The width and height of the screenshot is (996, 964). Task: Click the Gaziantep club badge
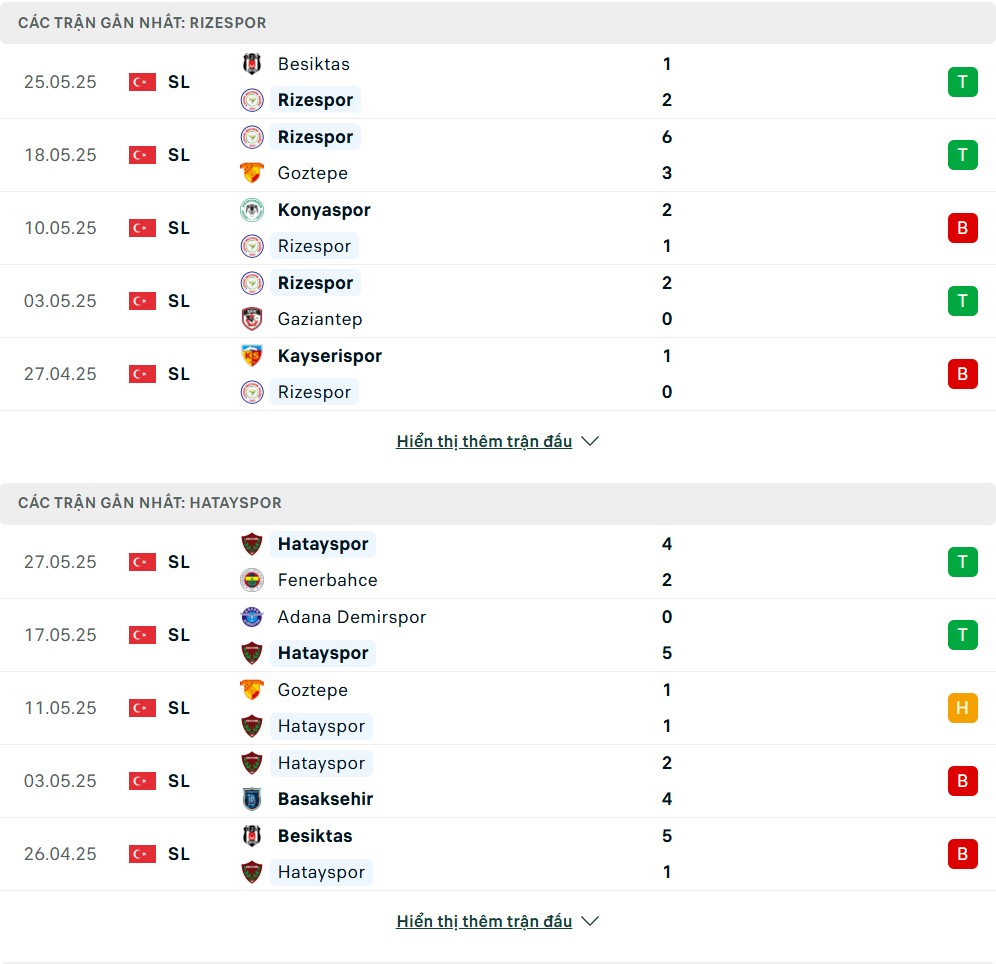click(252, 319)
